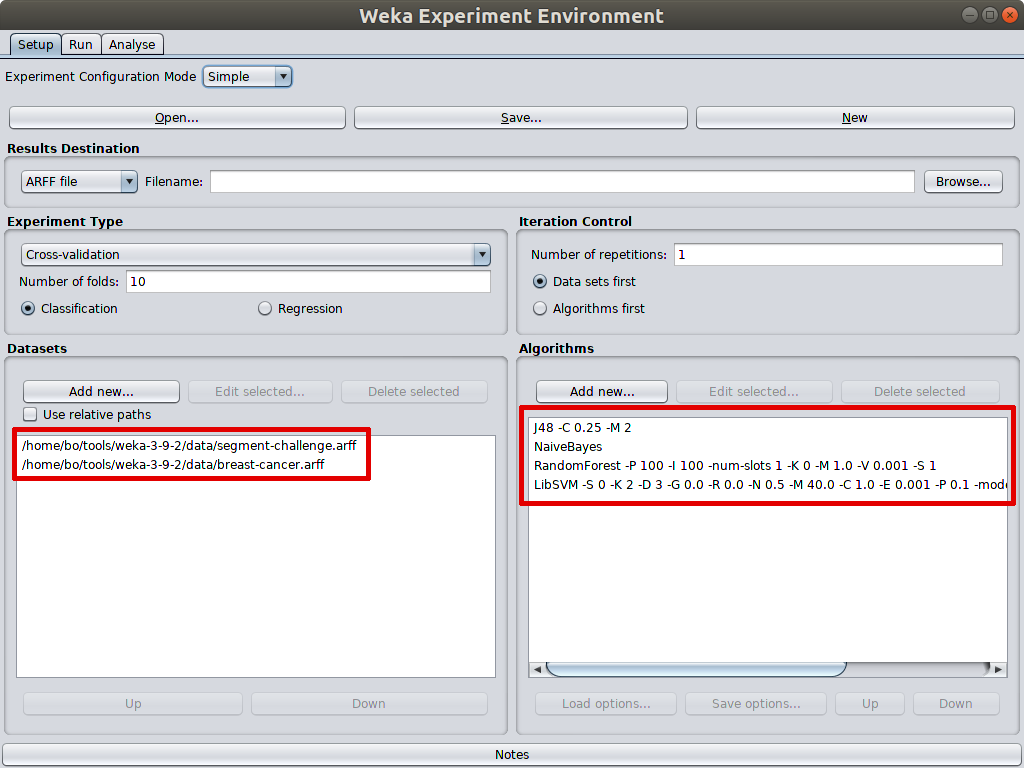Screen dimensions: 1024x768
Task: Minimize the Weka Experiment Environment window
Action: (x=970, y=15)
